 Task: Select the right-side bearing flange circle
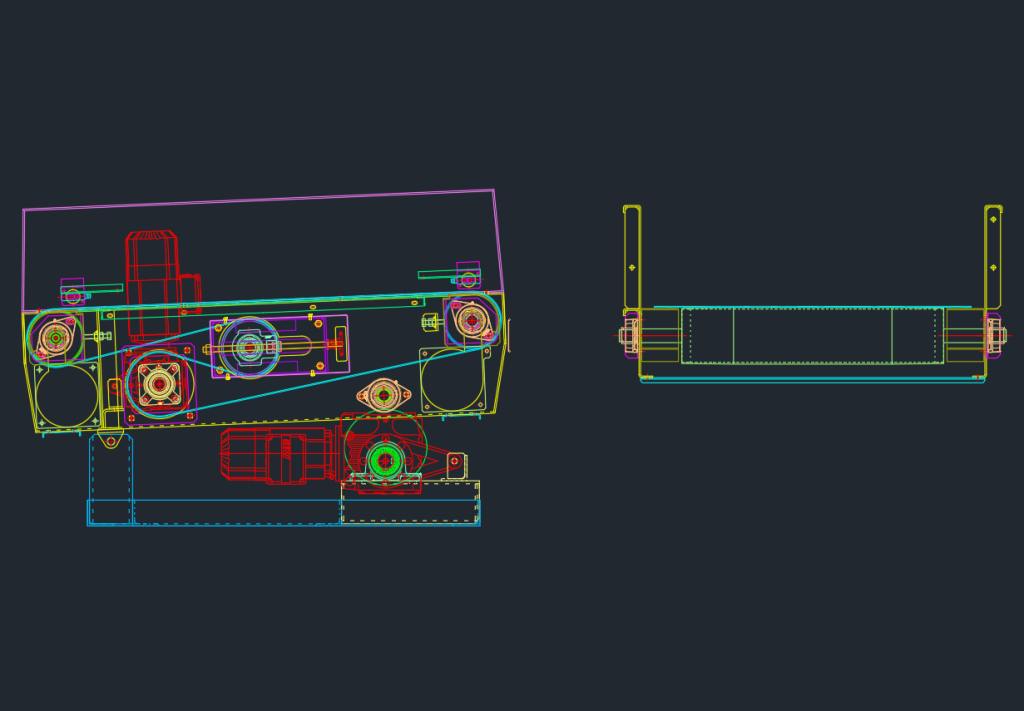(x=470, y=319)
